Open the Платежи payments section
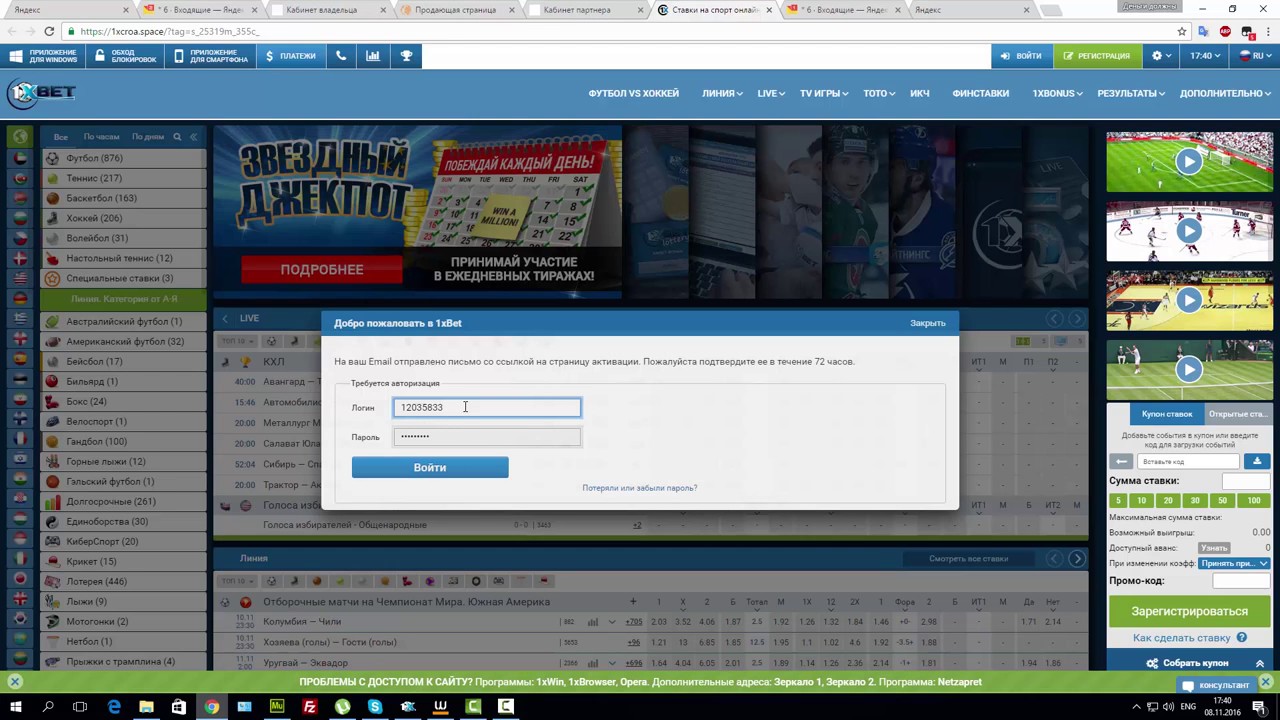The image size is (1280, 720). tap(290, 56)
